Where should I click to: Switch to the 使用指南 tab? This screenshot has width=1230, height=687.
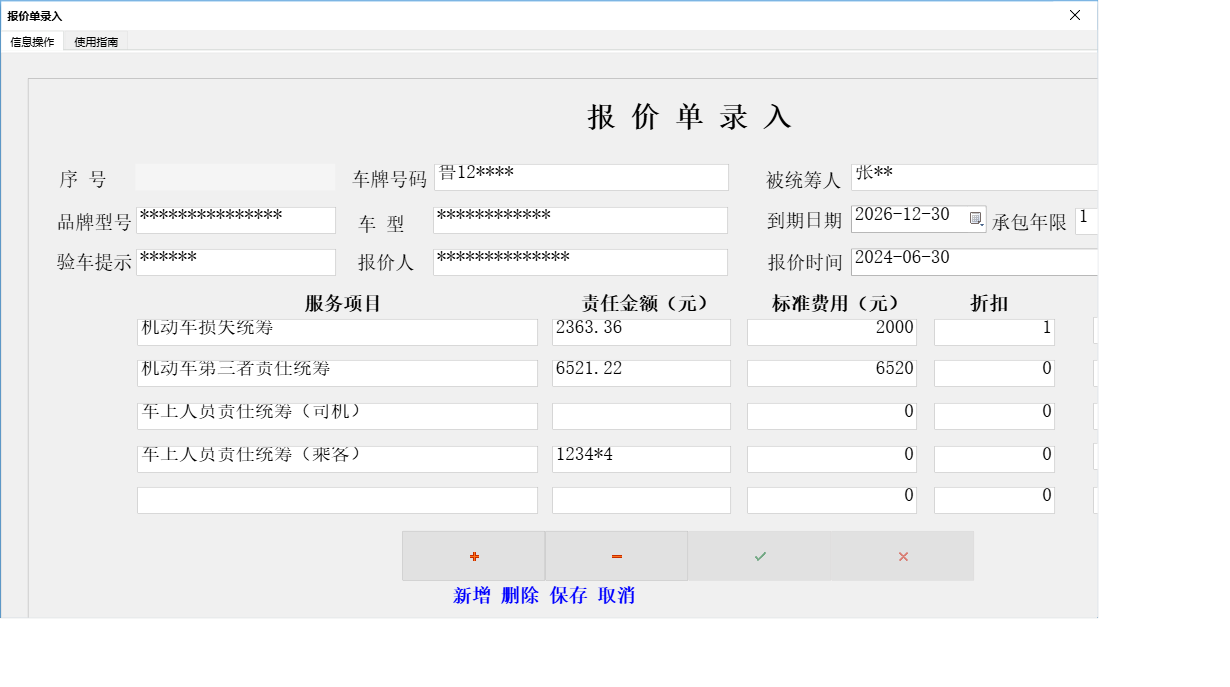(95, 42)
